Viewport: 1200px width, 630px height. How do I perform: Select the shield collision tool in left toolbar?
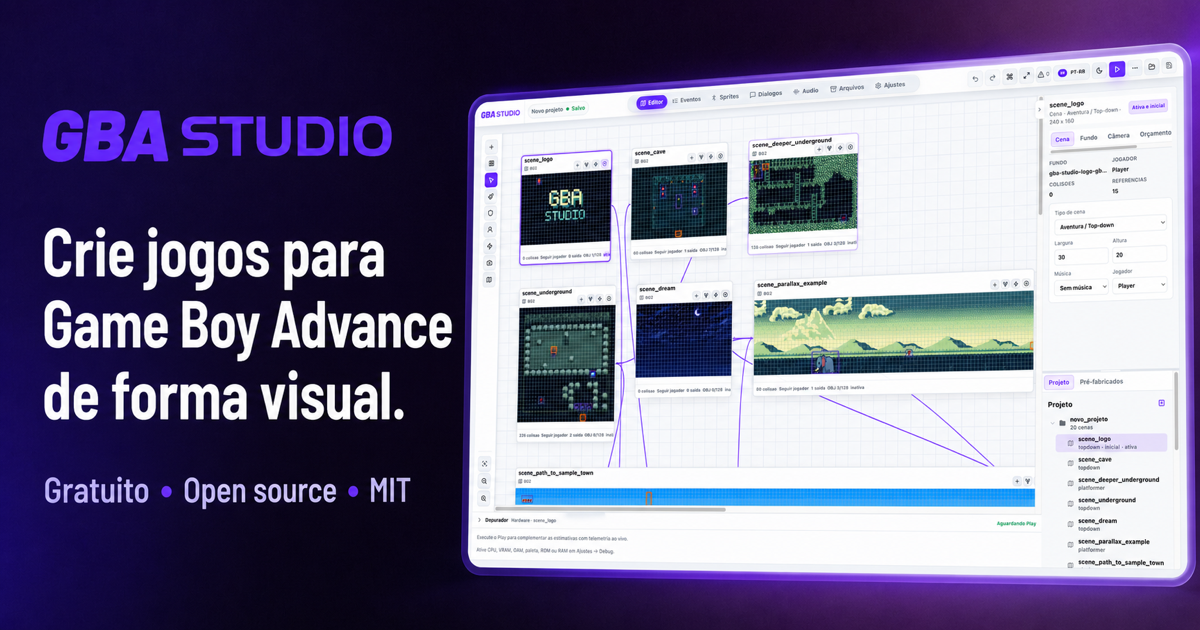click(491, 213)
